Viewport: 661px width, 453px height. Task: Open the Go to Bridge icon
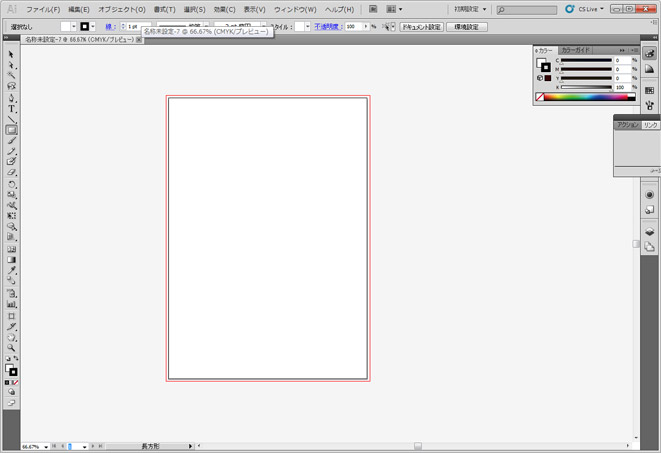click(x=373, y=9)
